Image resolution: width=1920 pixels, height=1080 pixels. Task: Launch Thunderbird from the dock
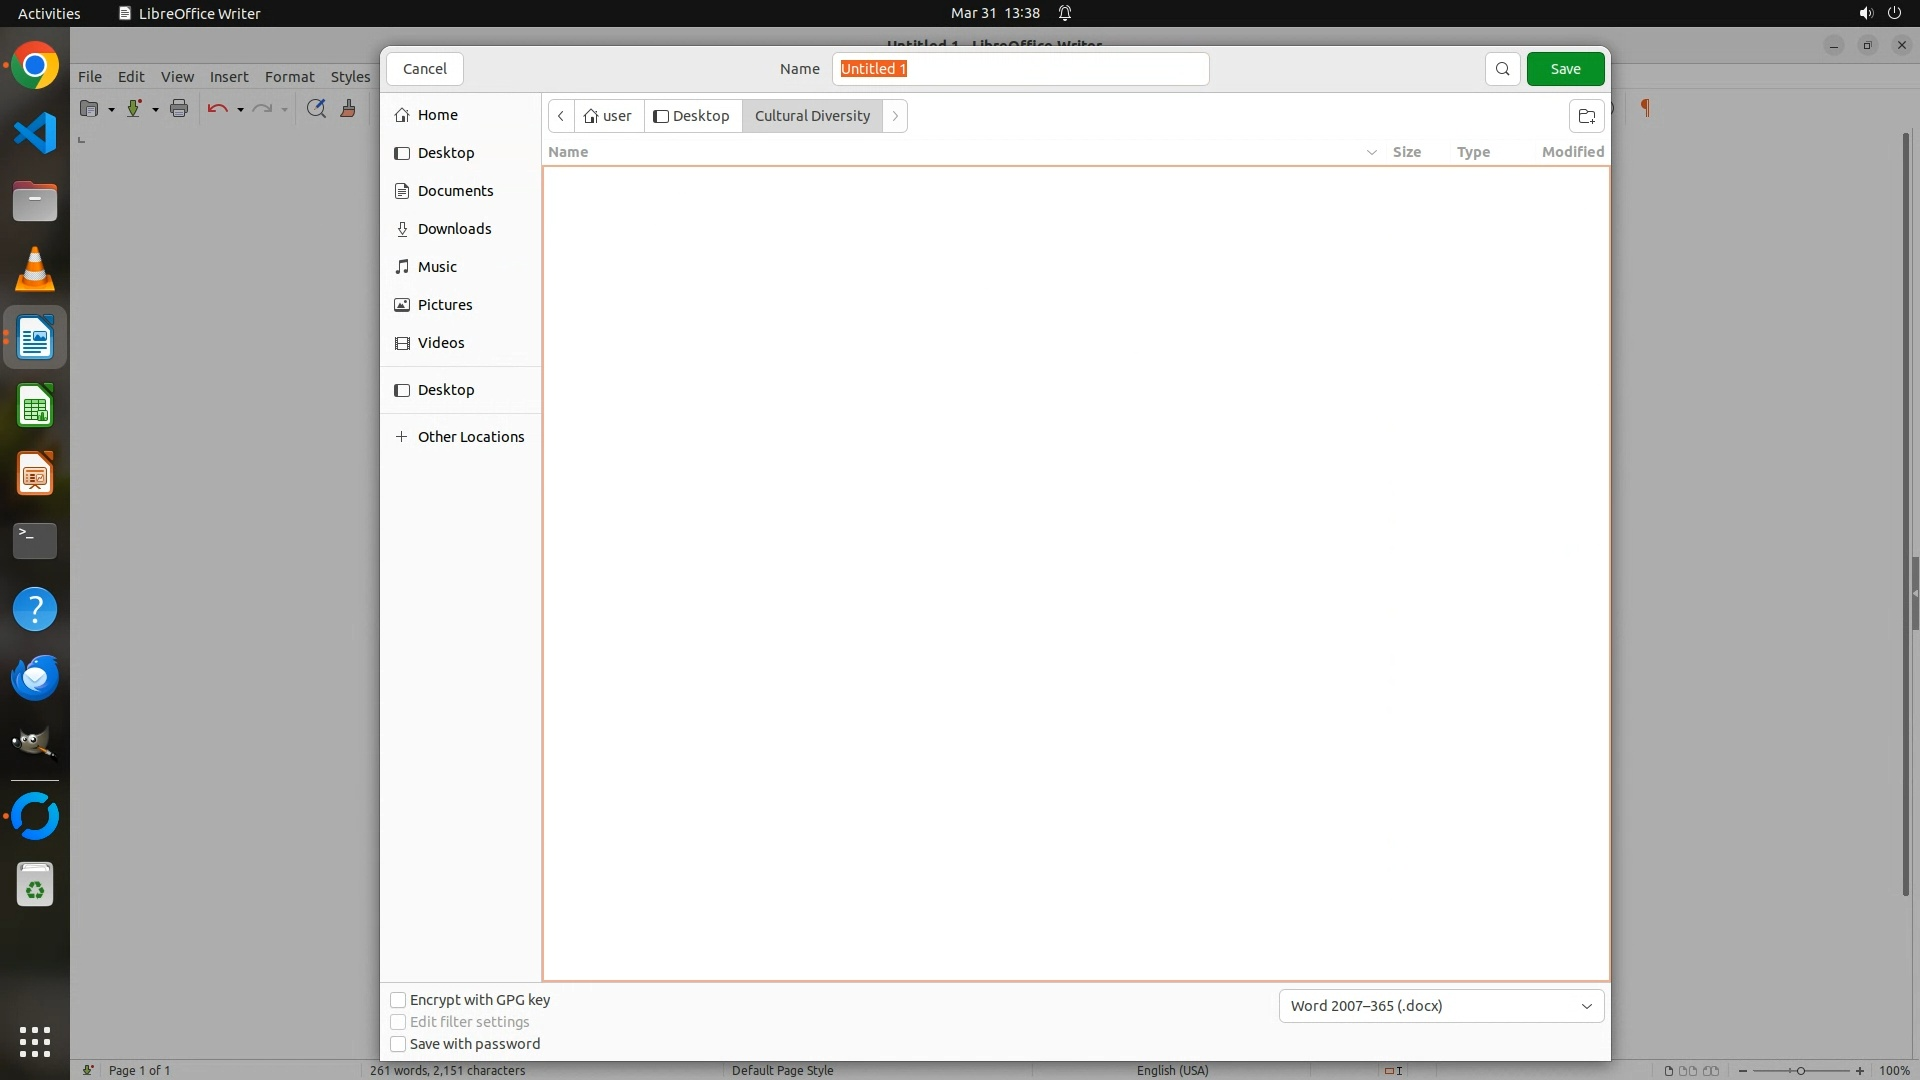point(35,677)
